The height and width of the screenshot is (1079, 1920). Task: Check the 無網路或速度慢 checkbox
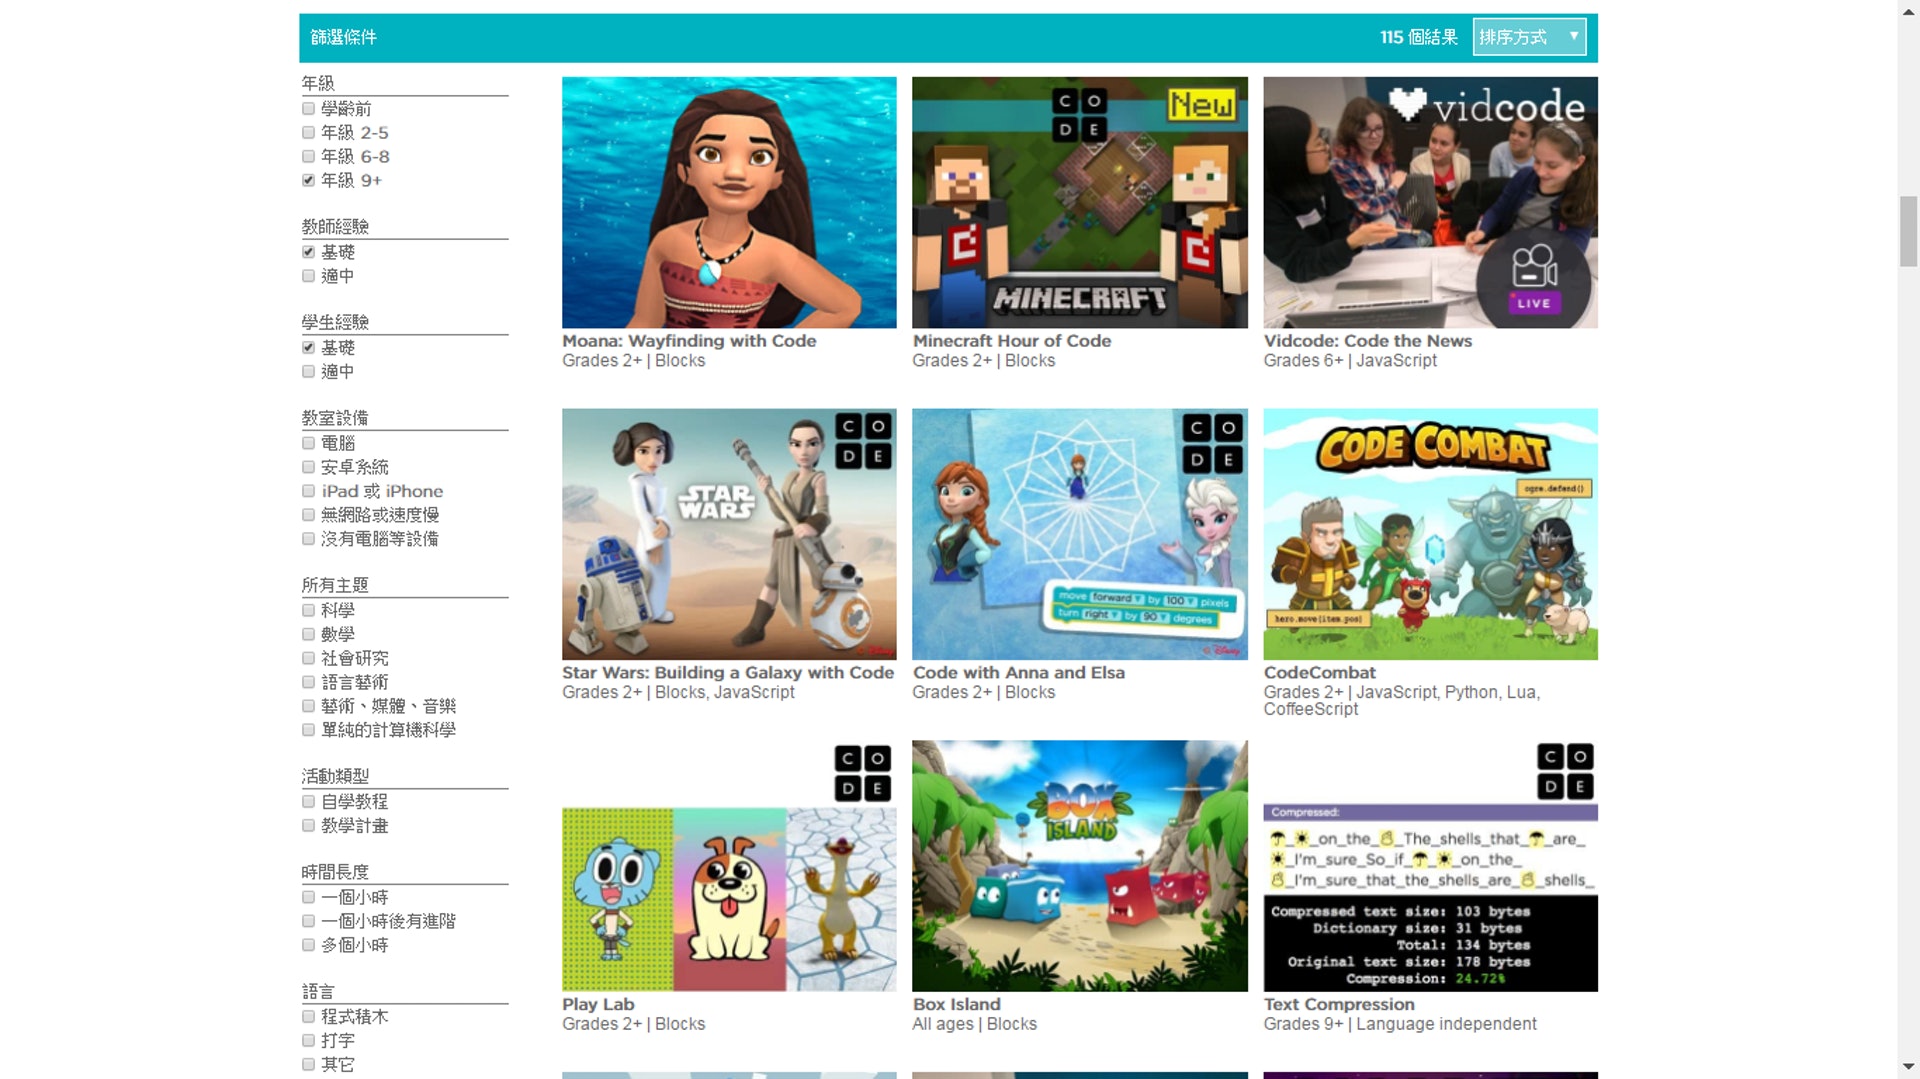(308, 515)
